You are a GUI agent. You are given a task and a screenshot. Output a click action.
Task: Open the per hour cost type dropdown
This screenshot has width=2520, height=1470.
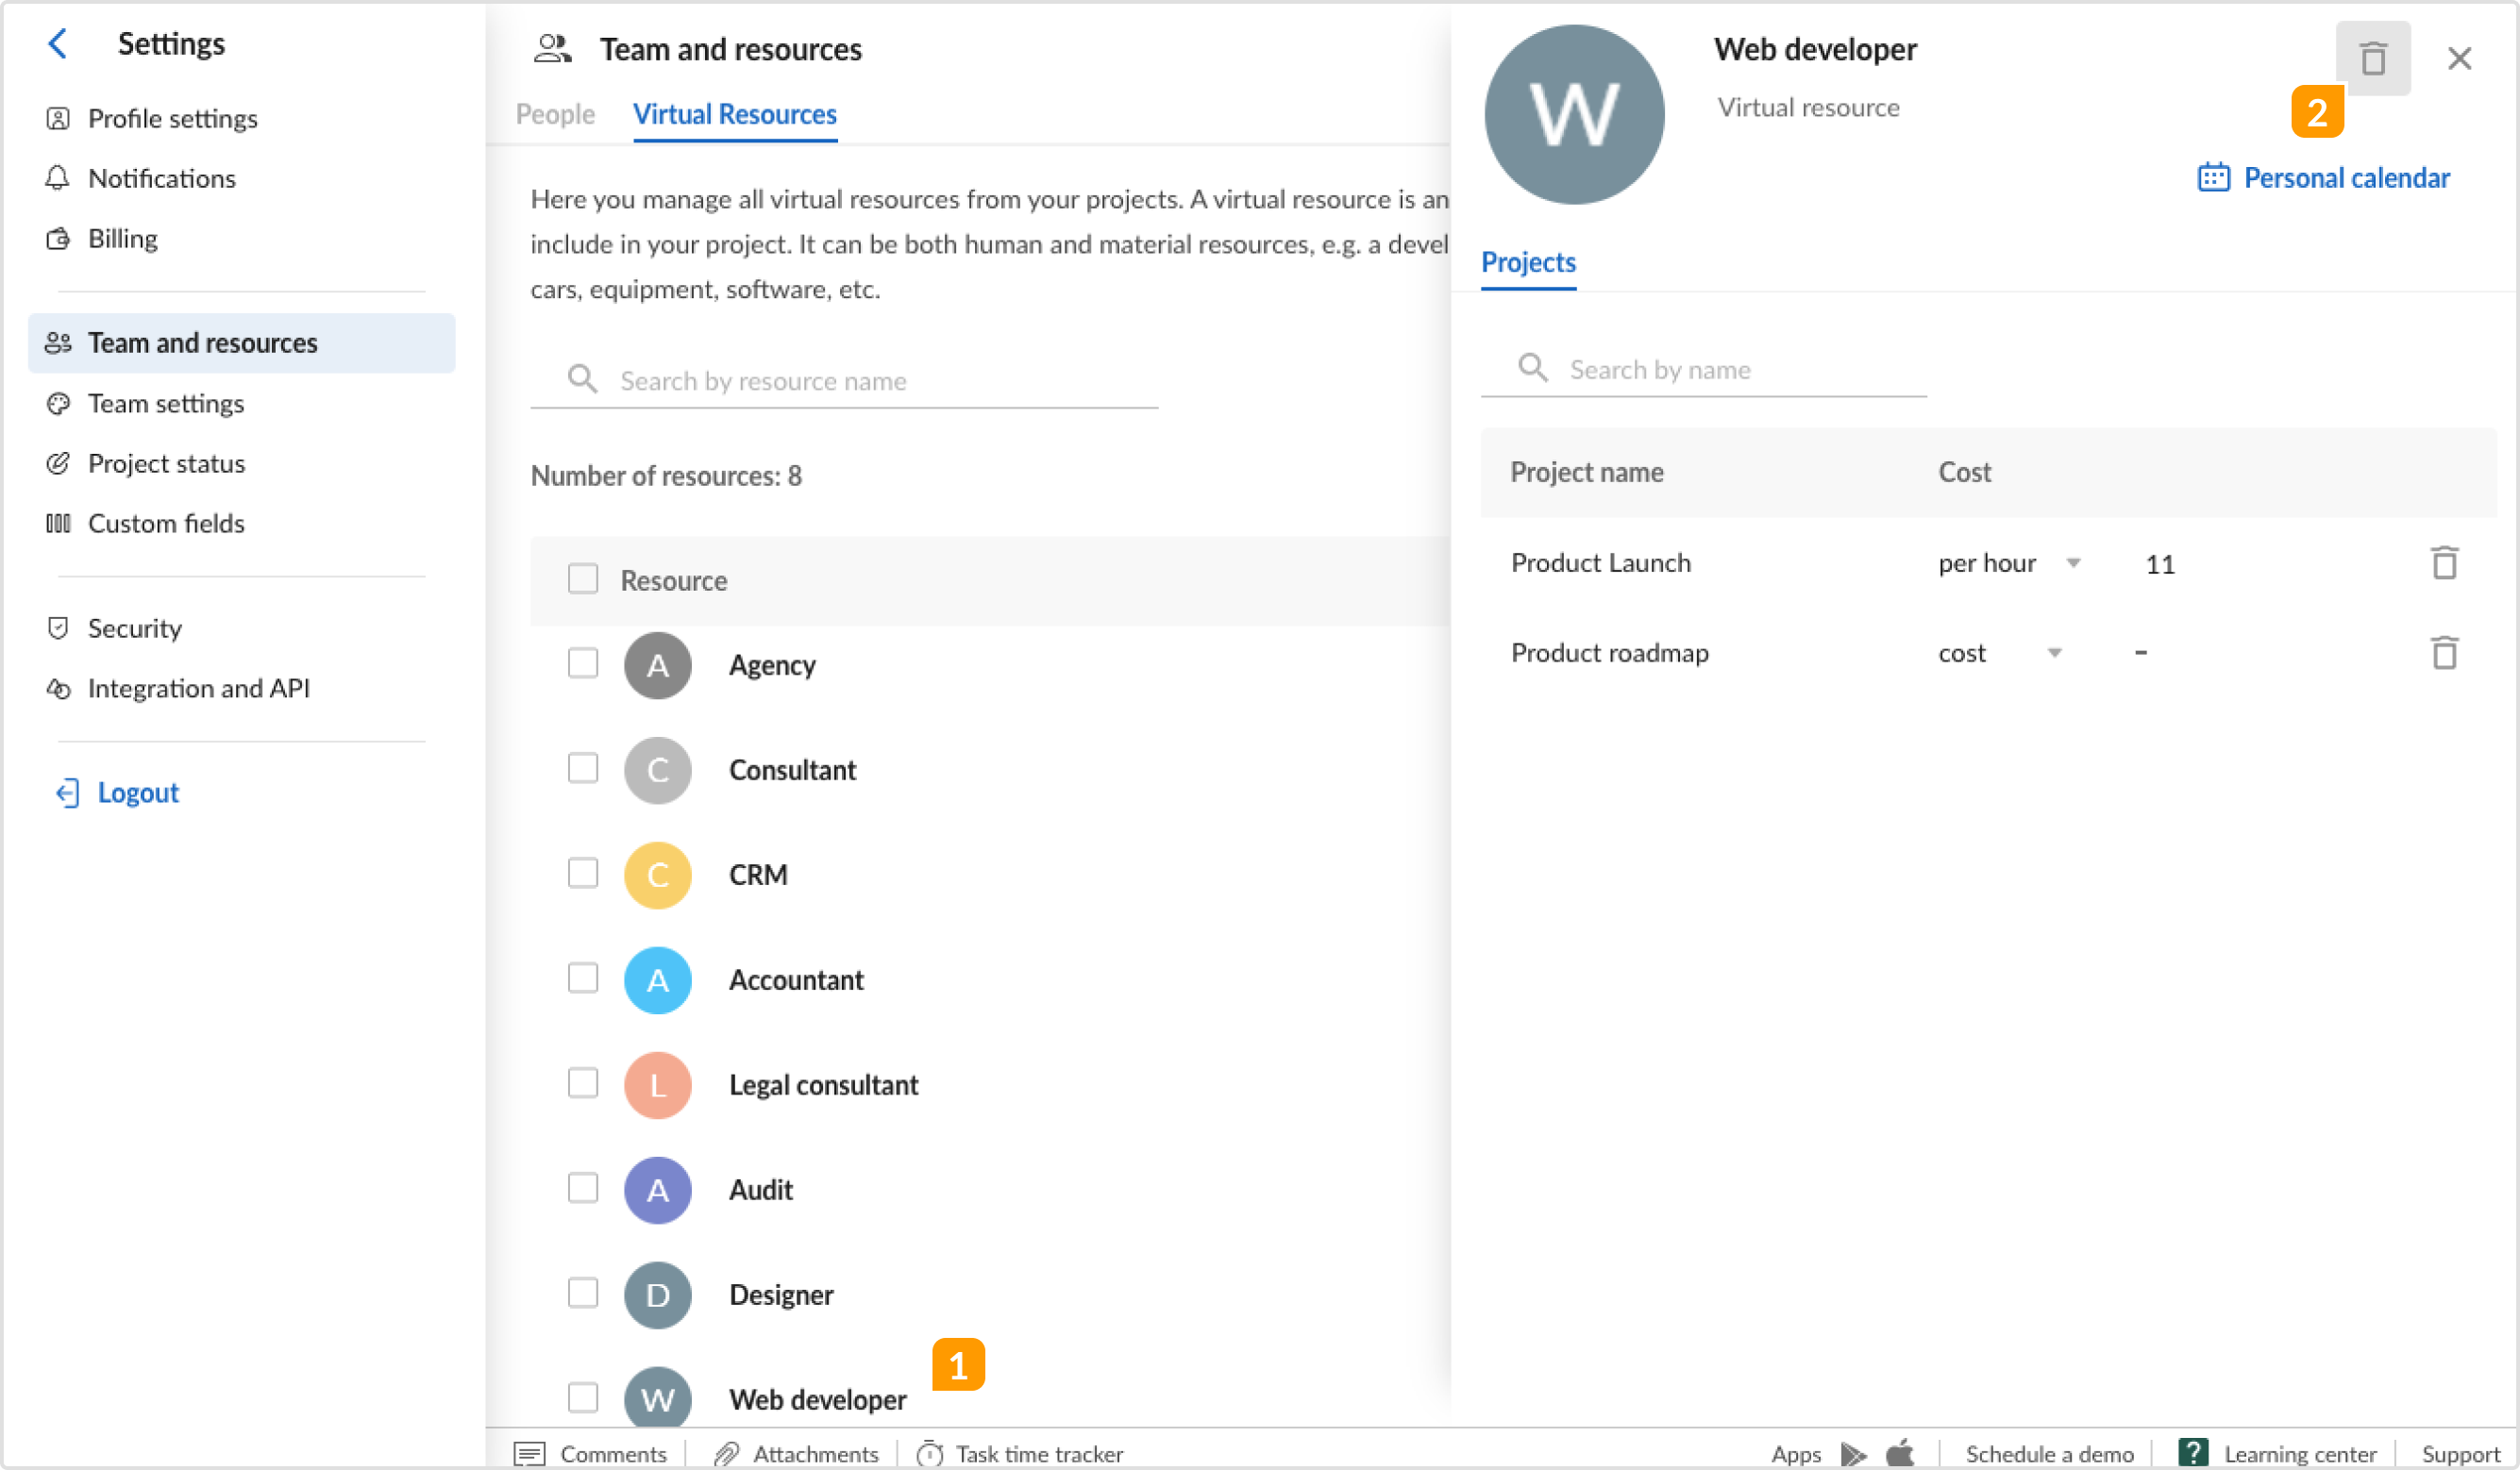pyautogui.click(x=2009, y=563)
